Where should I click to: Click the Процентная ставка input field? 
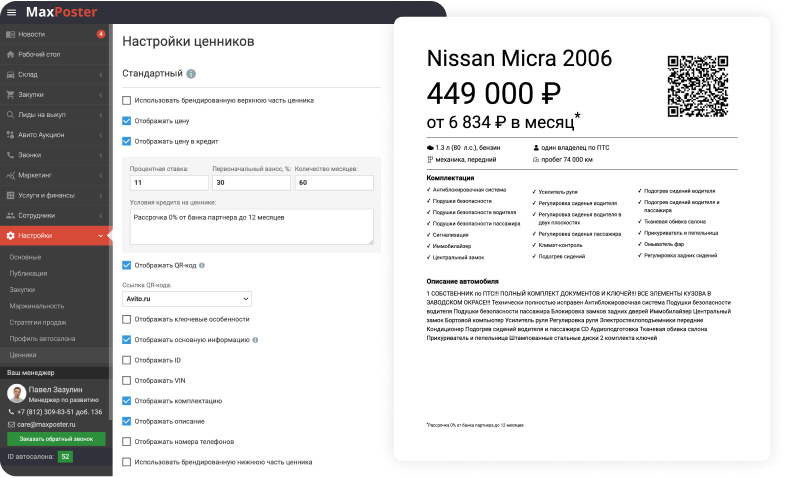(169, 183)
